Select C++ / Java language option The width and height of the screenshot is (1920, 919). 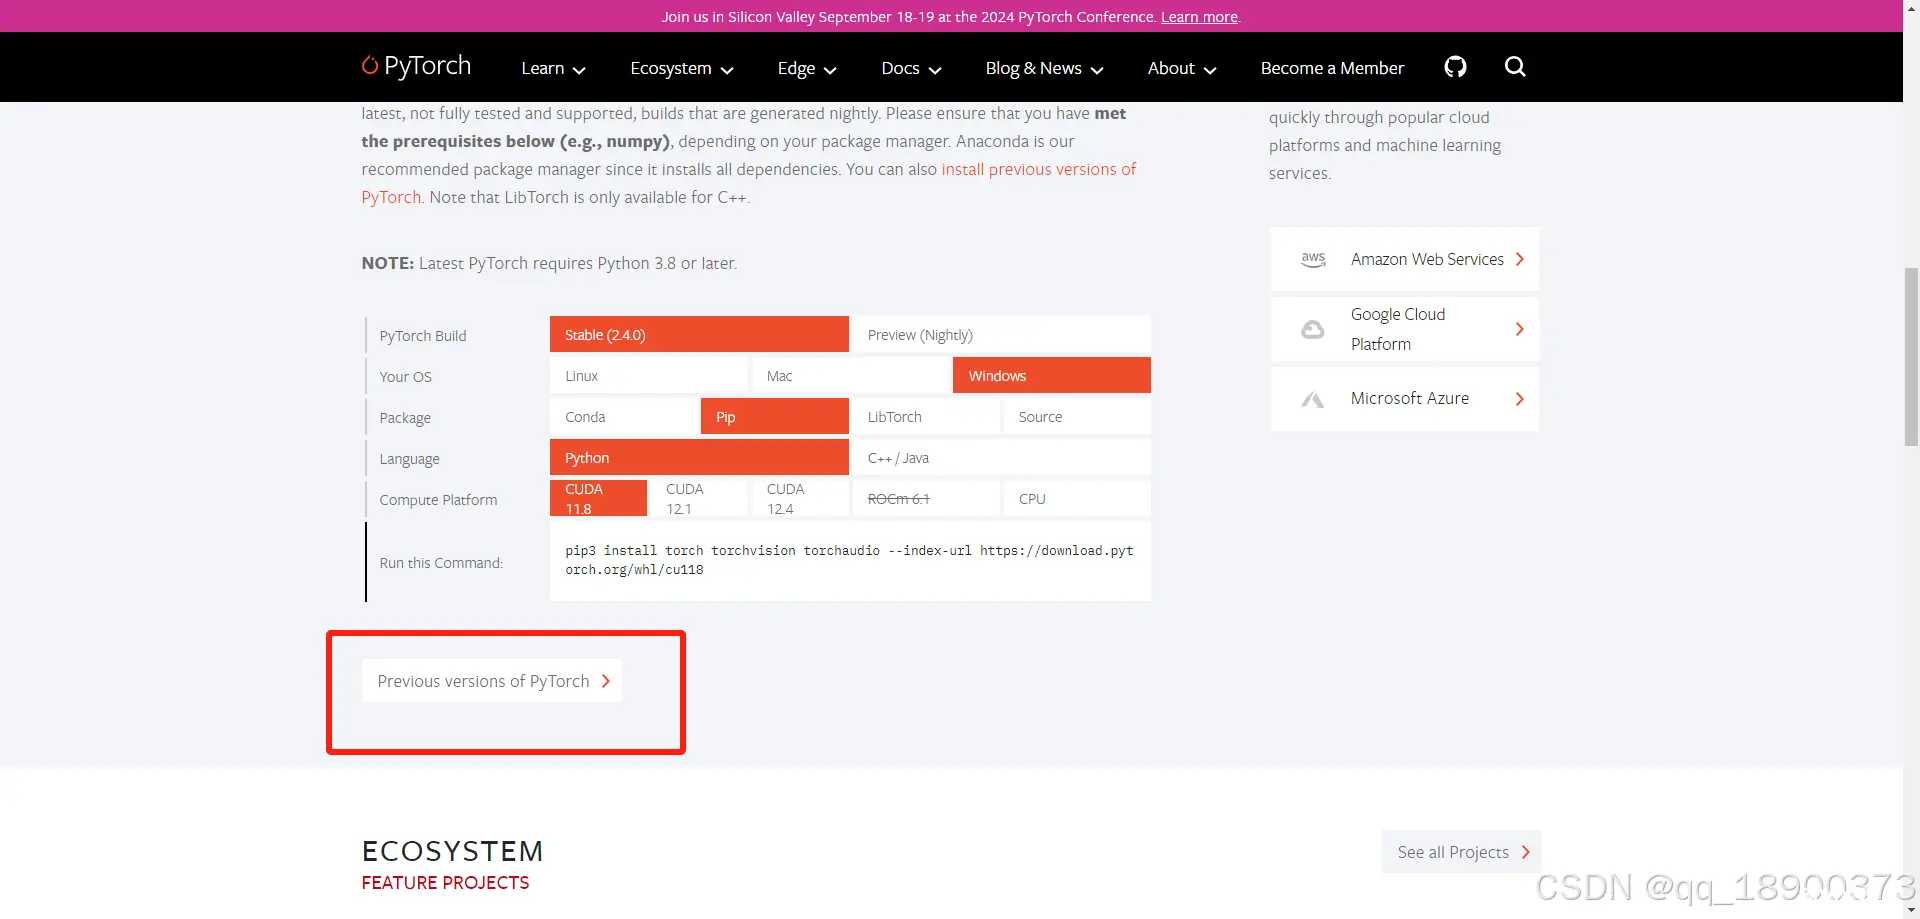pos(1001,458)
